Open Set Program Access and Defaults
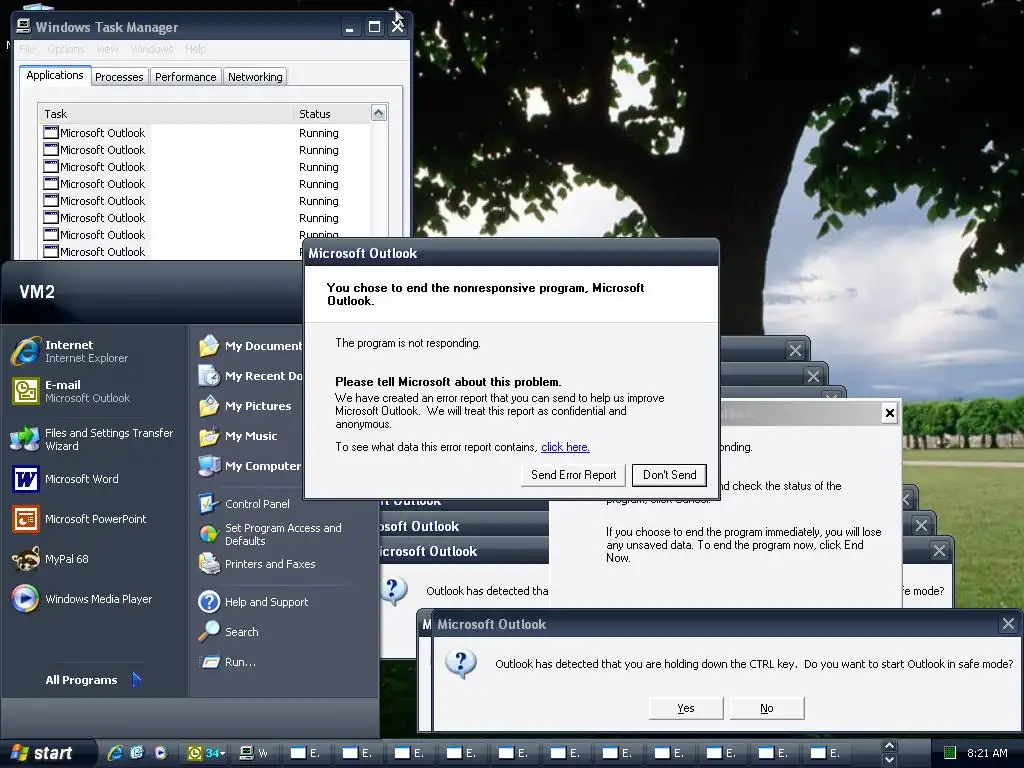This screenshot has width=1024, height=768. [271, 534]
